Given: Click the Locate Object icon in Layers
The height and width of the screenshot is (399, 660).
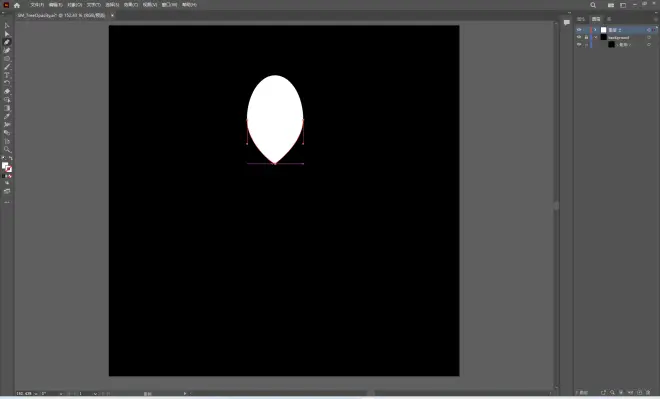Looking at the screenshot, I should (612, 392).
